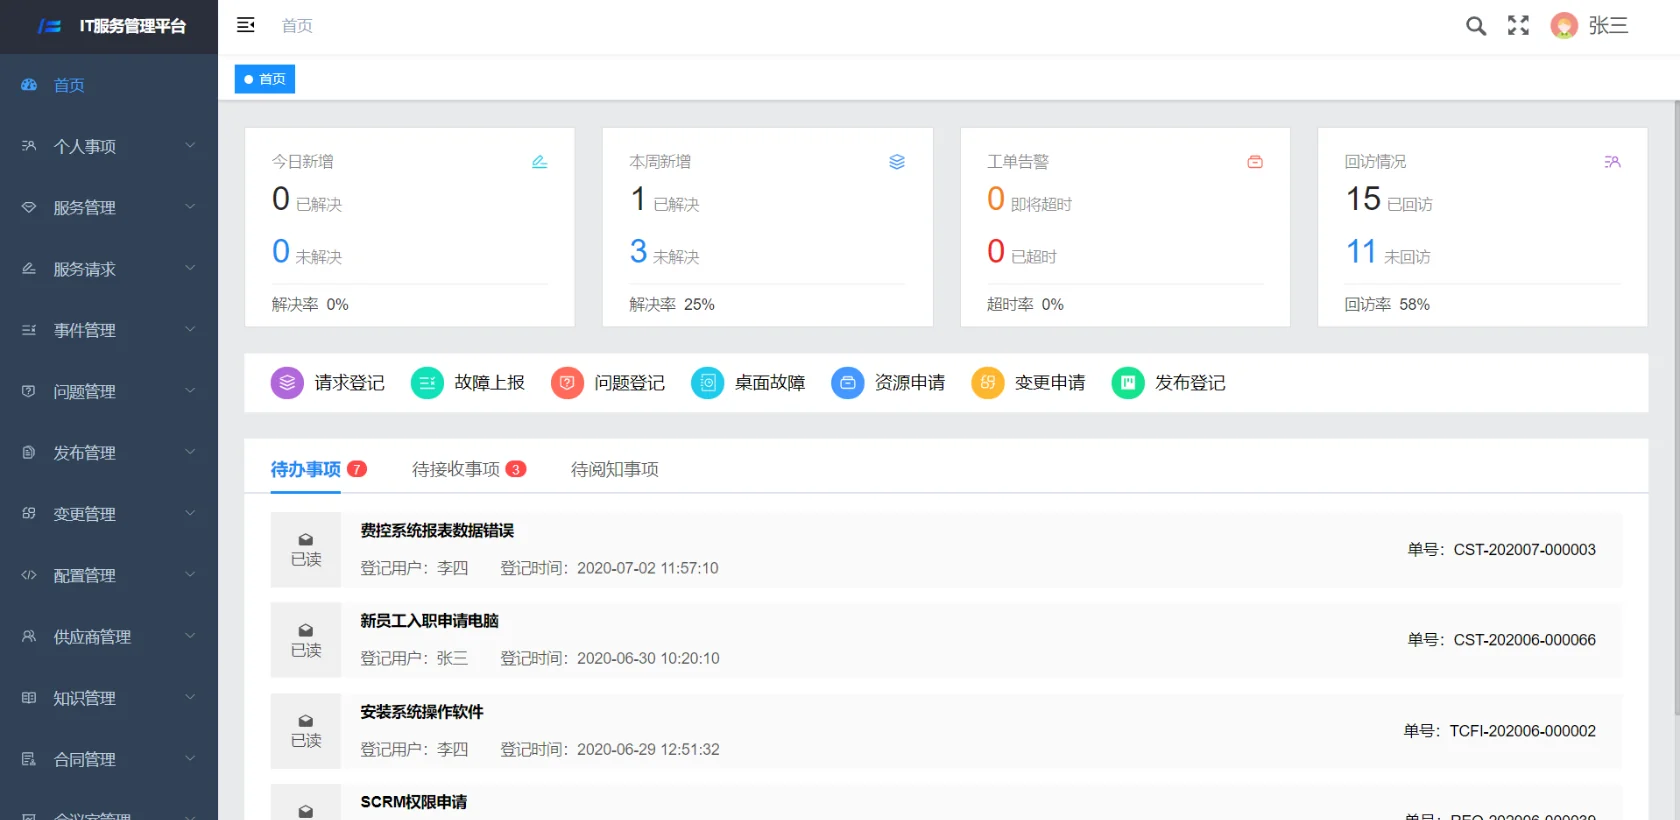Expand the 知识管理 sidebar menu
Viewport: 1680px width, 820px height.
coord(109,698)
